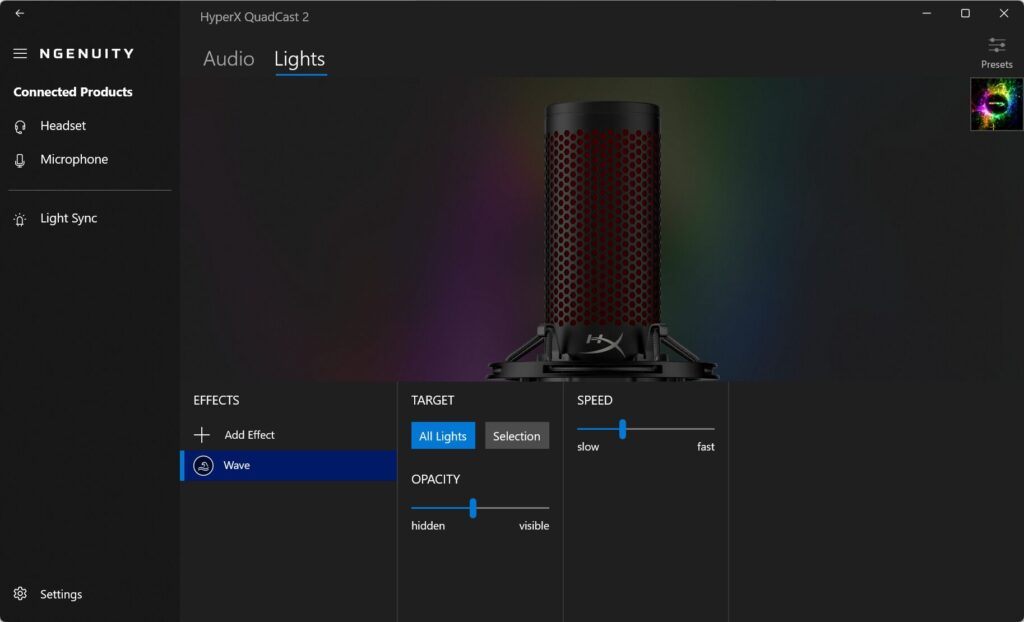Click the plus icon for Add Effect
Image resolution: width=1024 pixels, height=622 pixels.
point(202,435)
